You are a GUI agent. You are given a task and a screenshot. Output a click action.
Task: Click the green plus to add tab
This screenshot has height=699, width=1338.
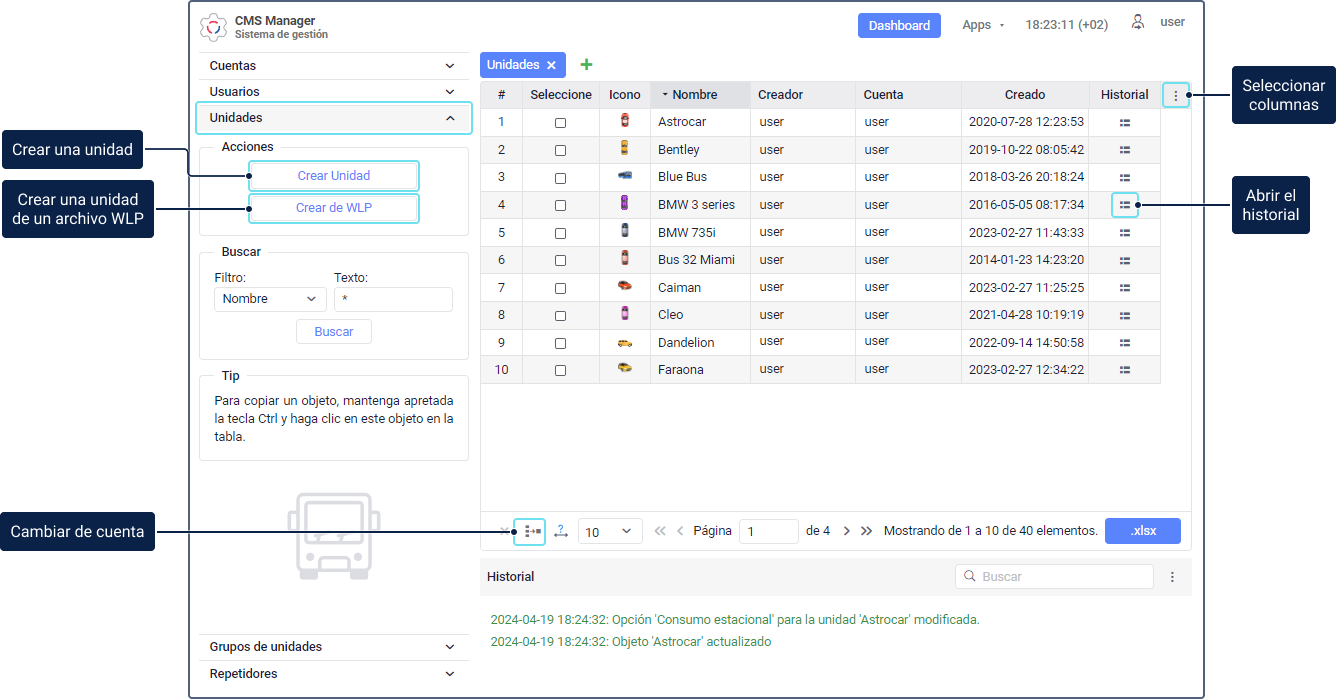pyautogui.click(x=586, y=65)
